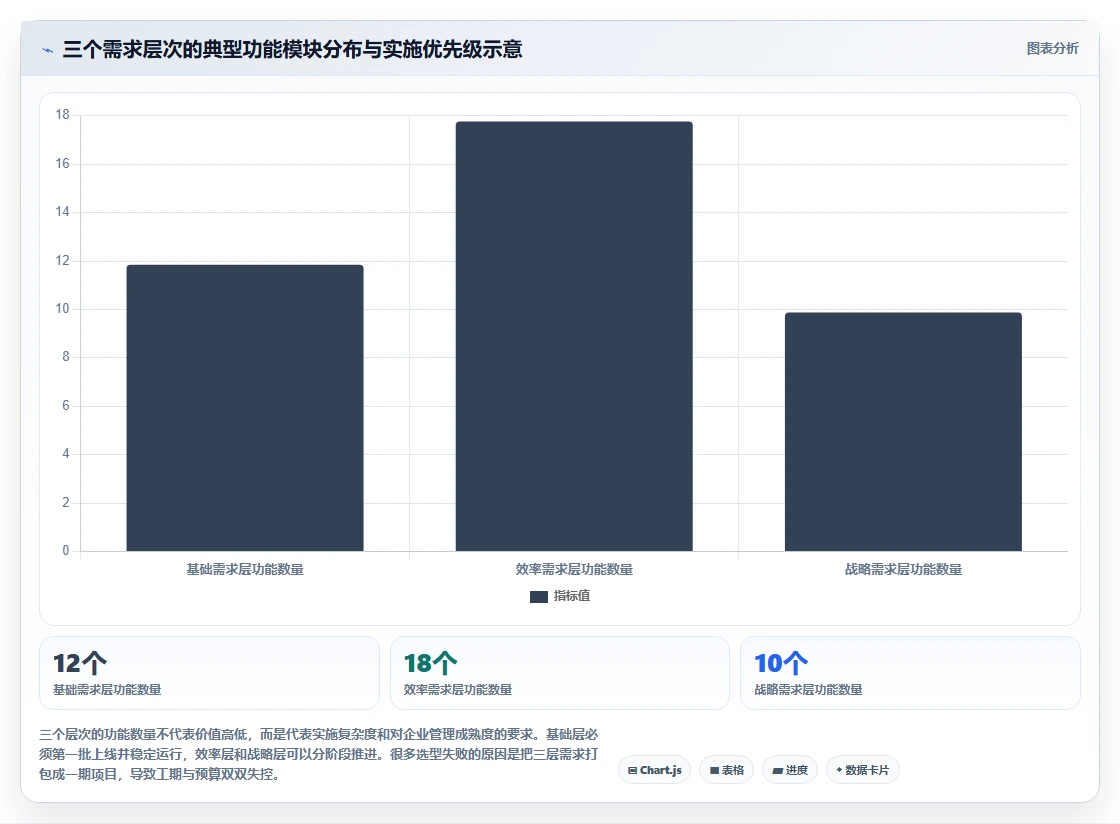Select the 战略需求层功能数量 bar in the chart

[x=903, y=431]
